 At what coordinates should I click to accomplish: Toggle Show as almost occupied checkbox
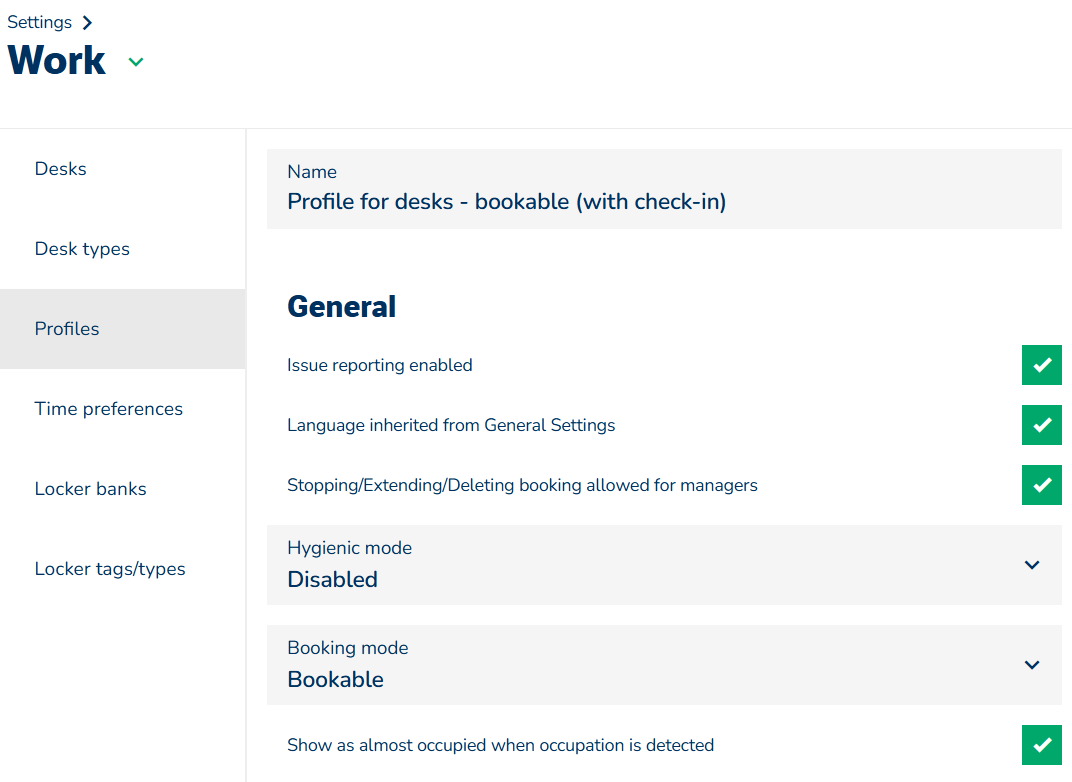(x=1041, y=745)
